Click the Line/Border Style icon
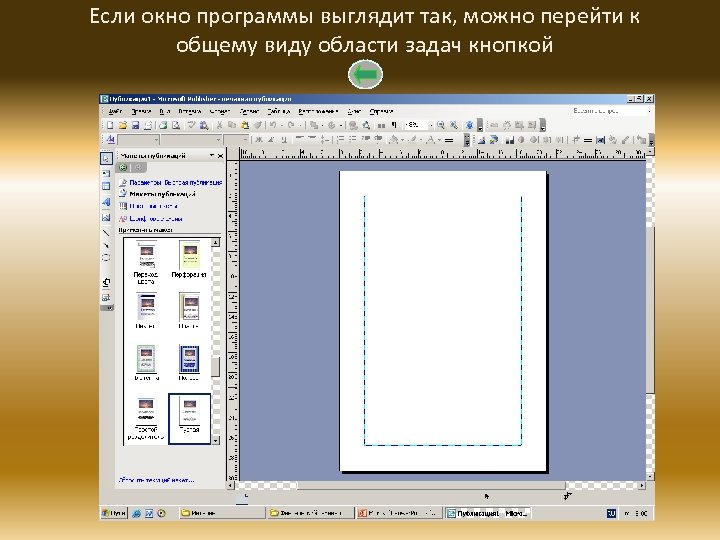 [449, 140]
